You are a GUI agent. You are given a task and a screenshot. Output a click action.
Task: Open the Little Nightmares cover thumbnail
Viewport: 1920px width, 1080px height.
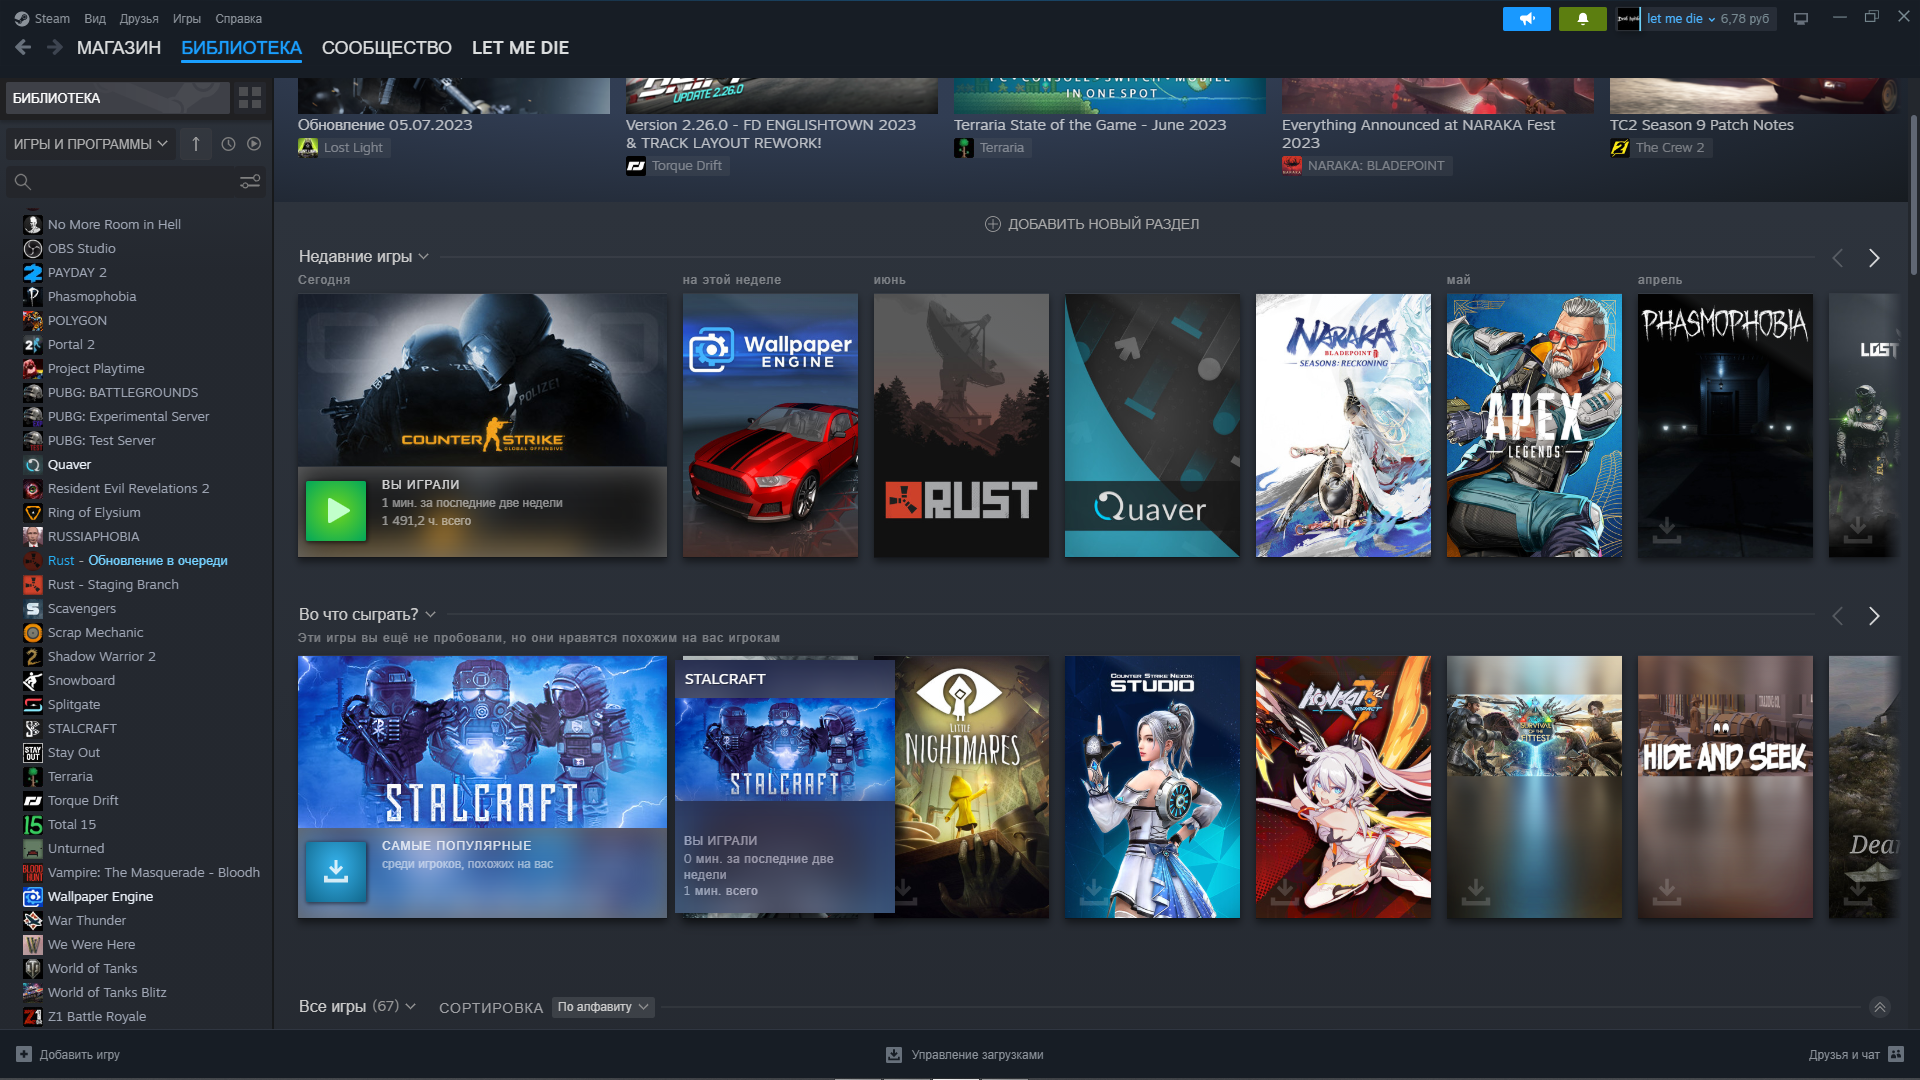[972, 787]
